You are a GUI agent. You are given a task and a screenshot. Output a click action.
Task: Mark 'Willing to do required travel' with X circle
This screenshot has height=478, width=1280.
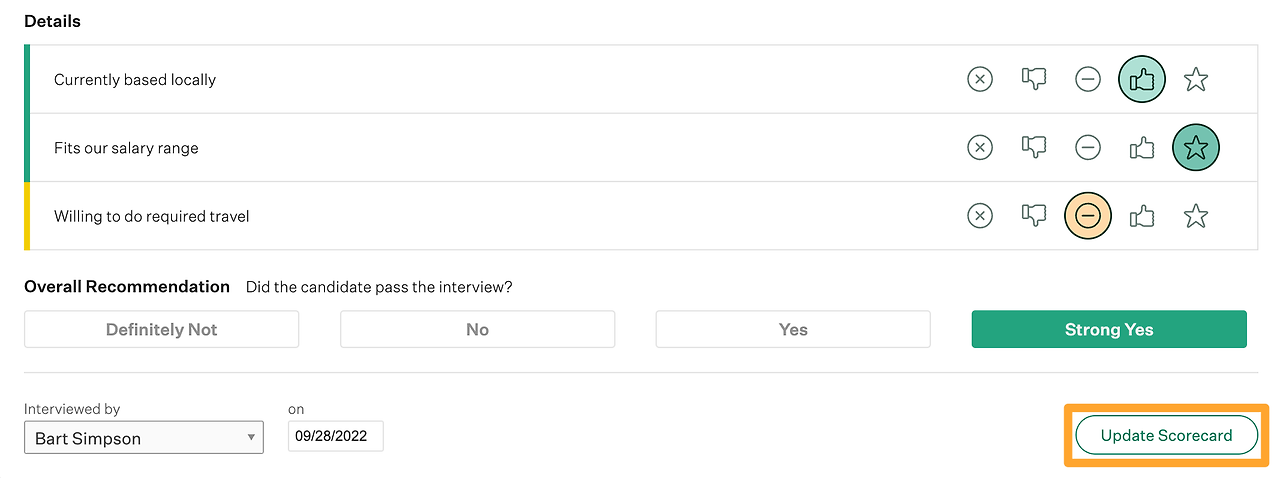click(980, 216)
